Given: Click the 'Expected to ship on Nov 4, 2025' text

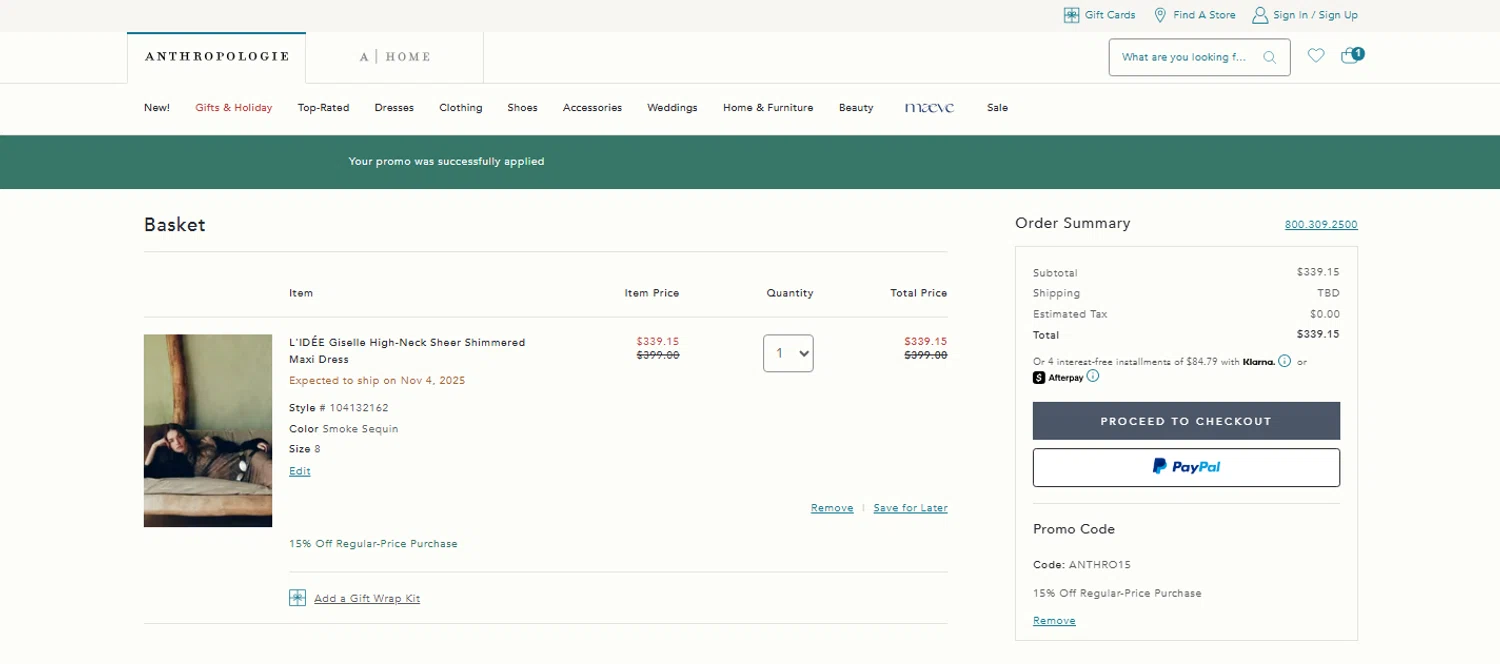Looking at the screenshot, I should tap(377, 381).
